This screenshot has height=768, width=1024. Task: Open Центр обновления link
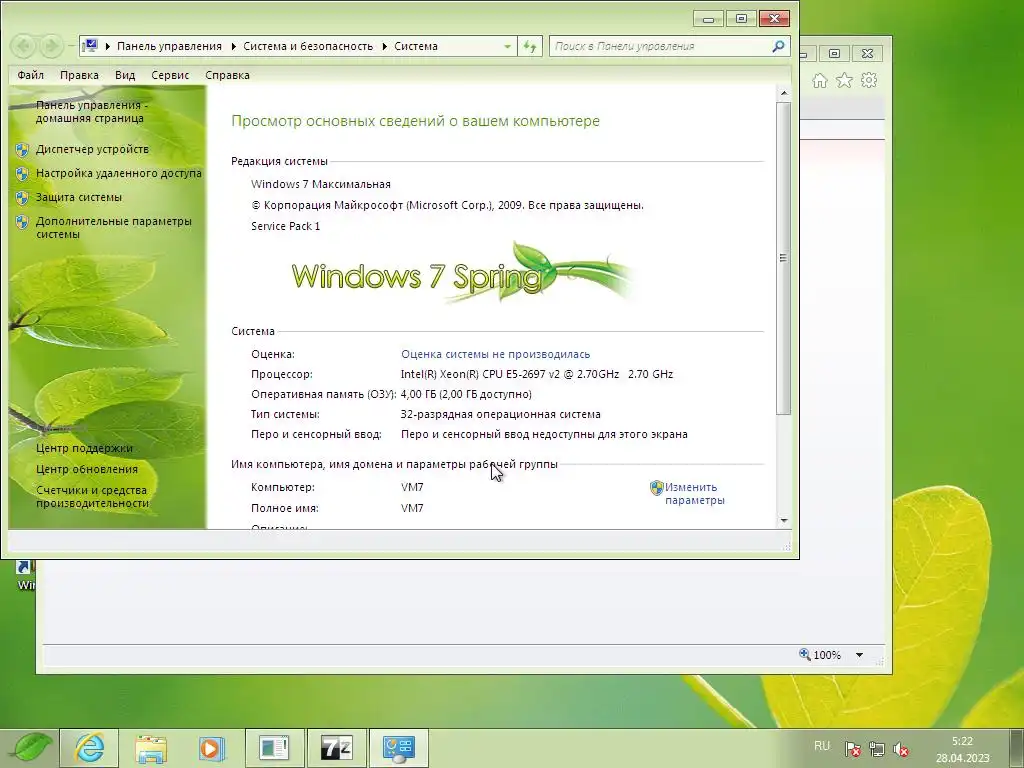click(87, 470)
